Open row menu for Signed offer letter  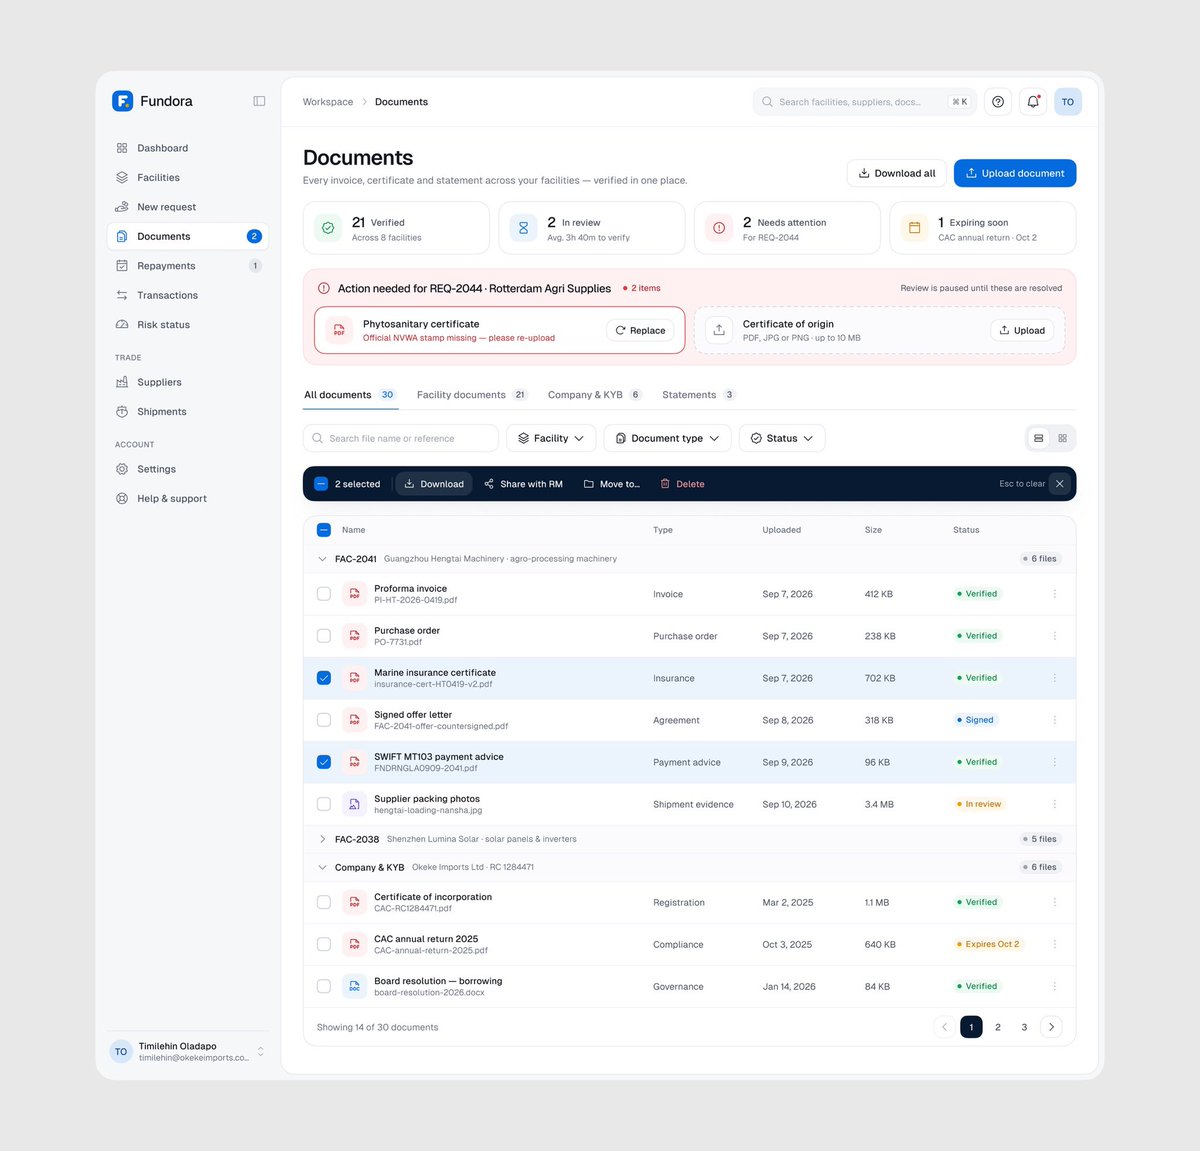[x=1054, y=720]
